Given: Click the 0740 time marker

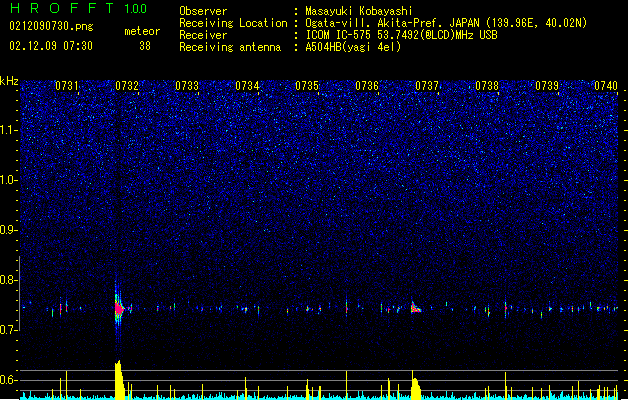Looking at the screenshot, I should point(606,86).
